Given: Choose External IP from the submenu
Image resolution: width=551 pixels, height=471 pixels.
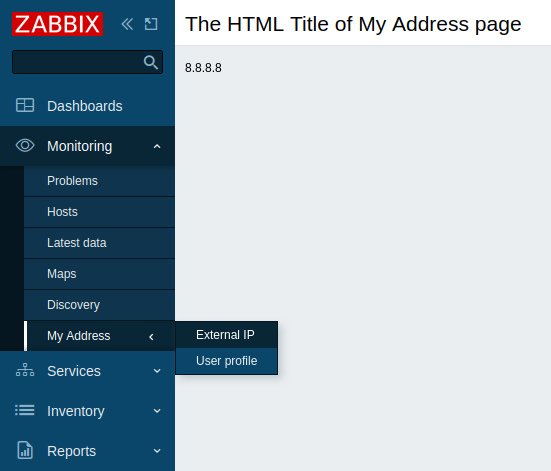Looking at the screenshot, I should click(x=227, y=335).
